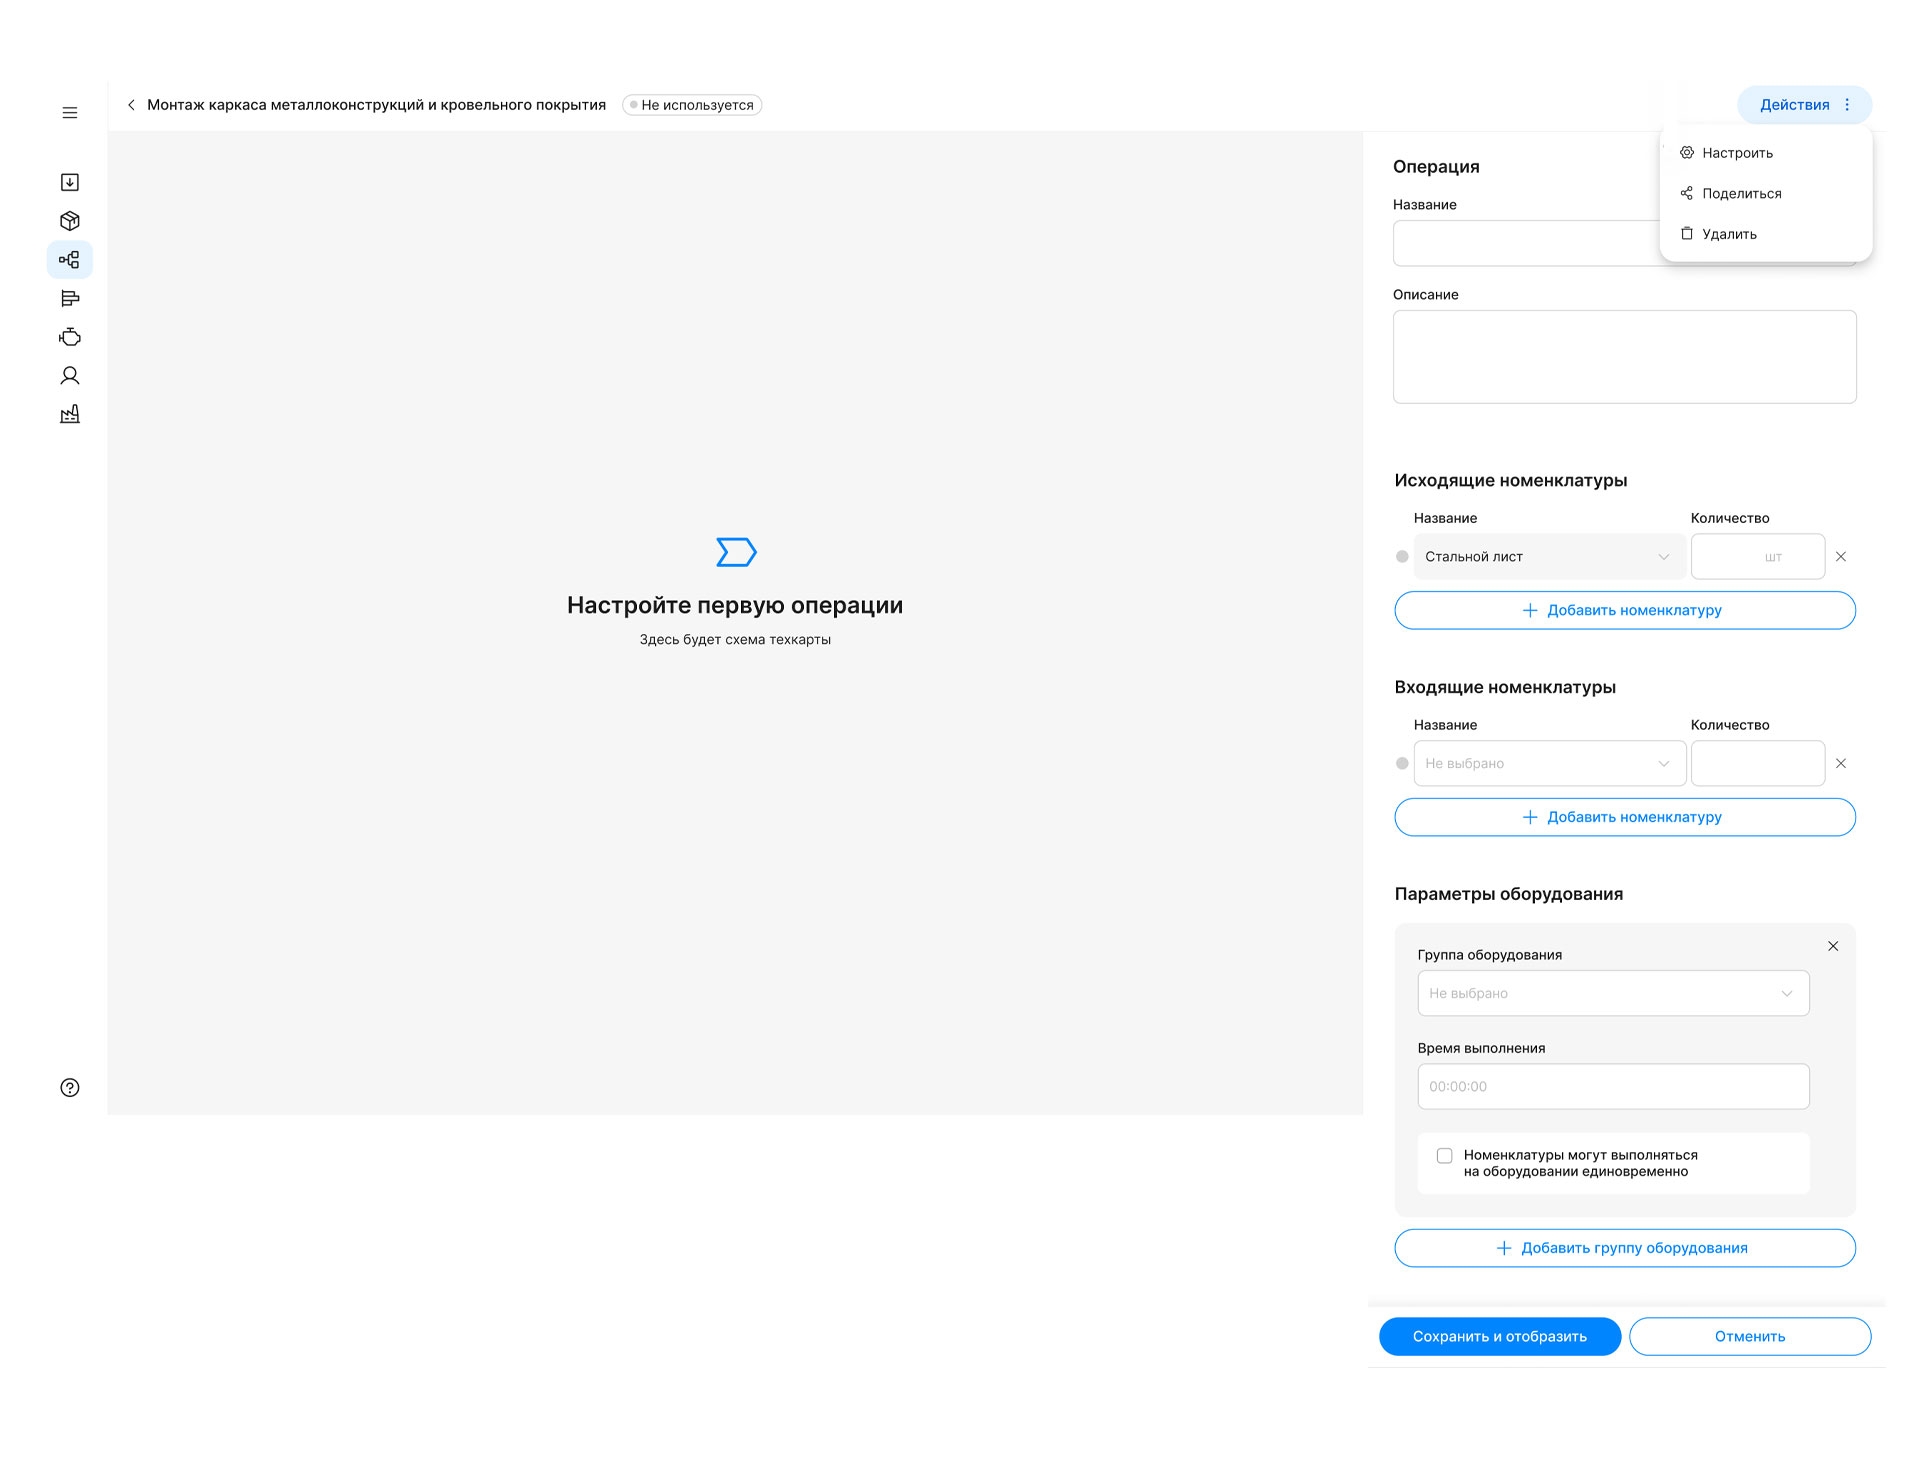Open the nomenclature box icon in the sidebar
Screen dimensions: 1920x1482
point(70,221)
